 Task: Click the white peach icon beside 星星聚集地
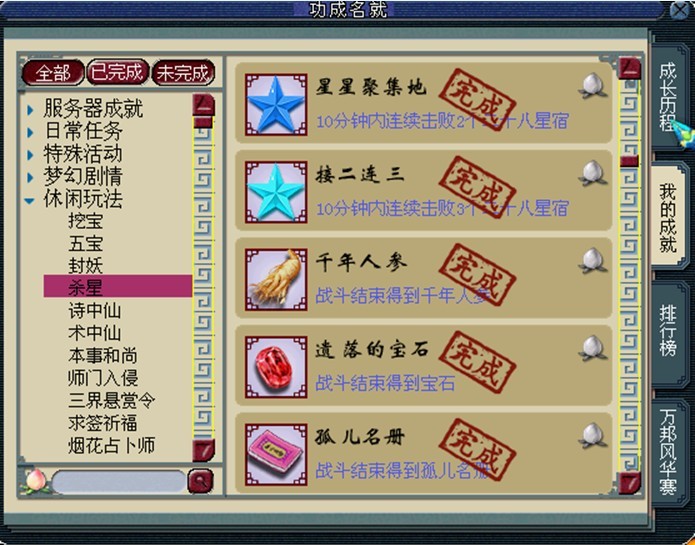click(x=593, y=86)
